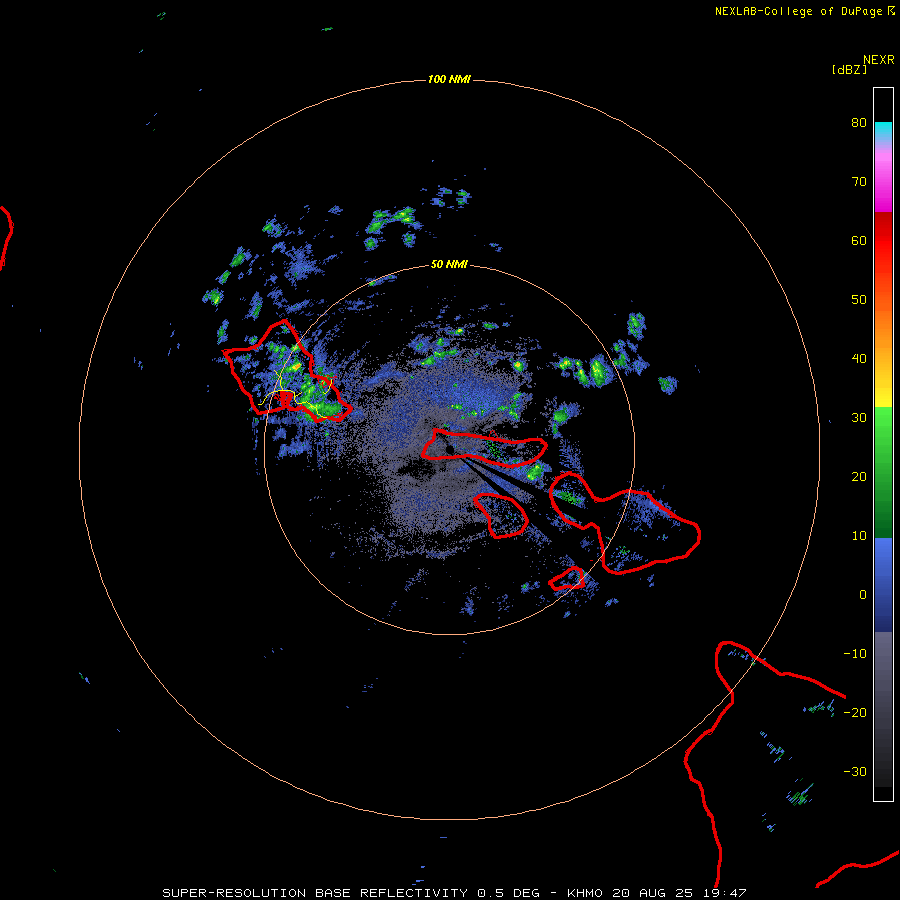Click the dBZ units label

pos(849,70)
